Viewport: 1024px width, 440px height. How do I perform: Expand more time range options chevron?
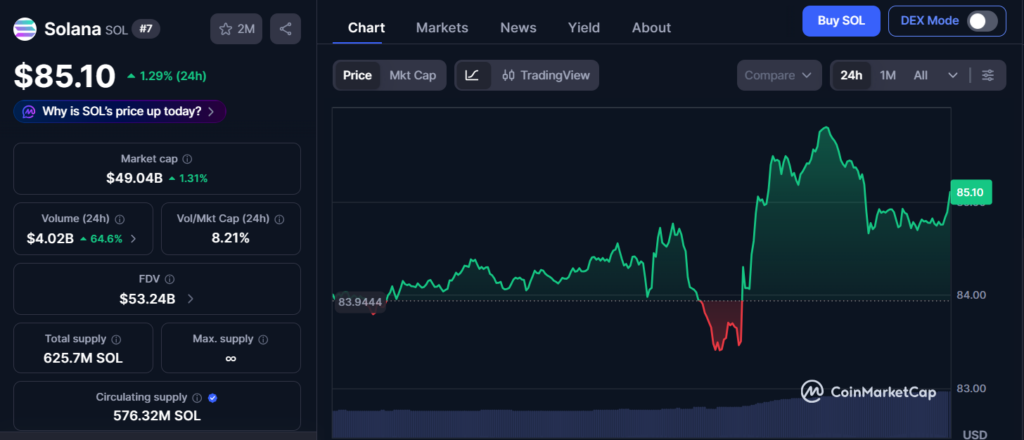coord(953,75)
